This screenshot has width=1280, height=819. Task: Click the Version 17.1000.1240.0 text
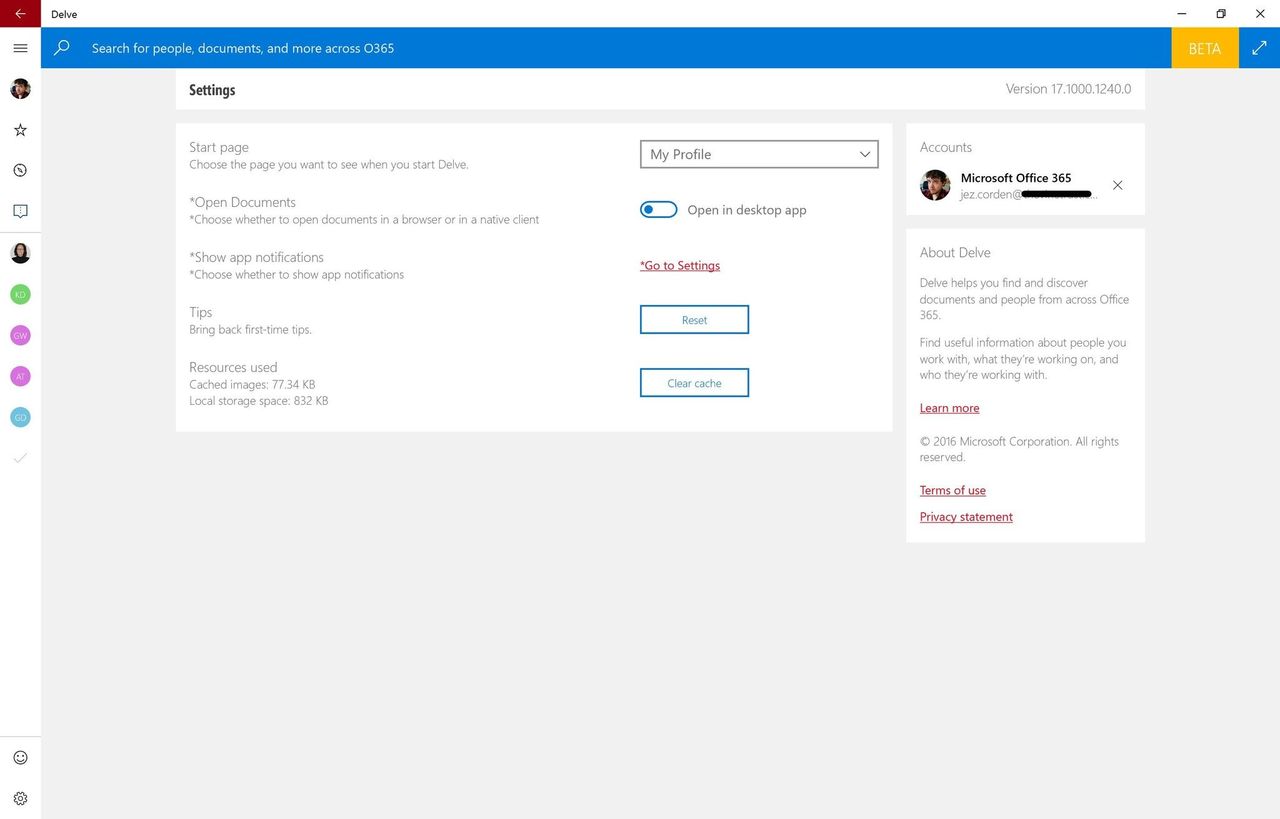click(1068, 89)
